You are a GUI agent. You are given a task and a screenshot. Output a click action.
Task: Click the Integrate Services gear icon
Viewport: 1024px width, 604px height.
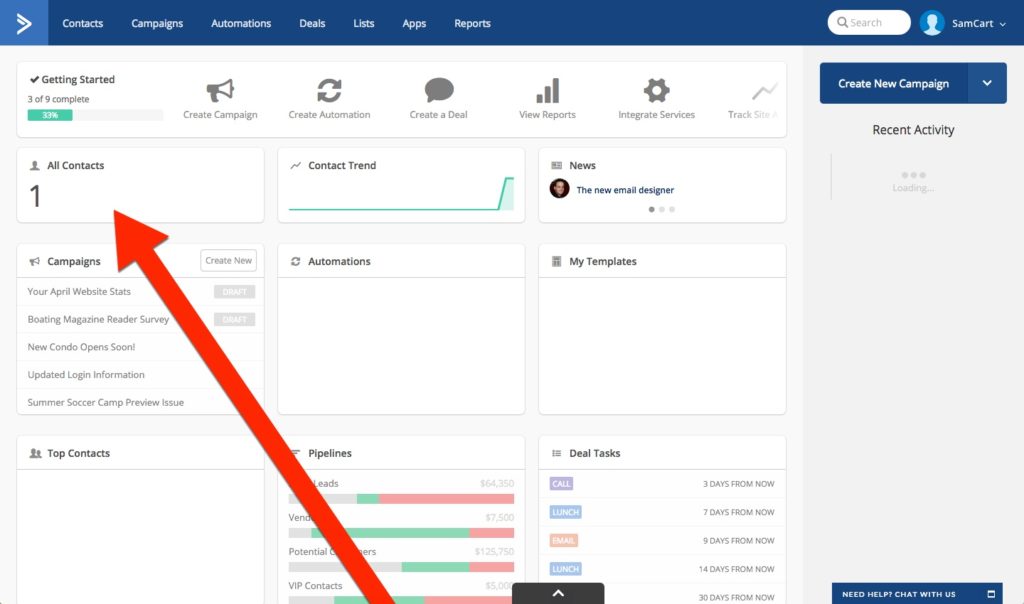tap(656, 90)
